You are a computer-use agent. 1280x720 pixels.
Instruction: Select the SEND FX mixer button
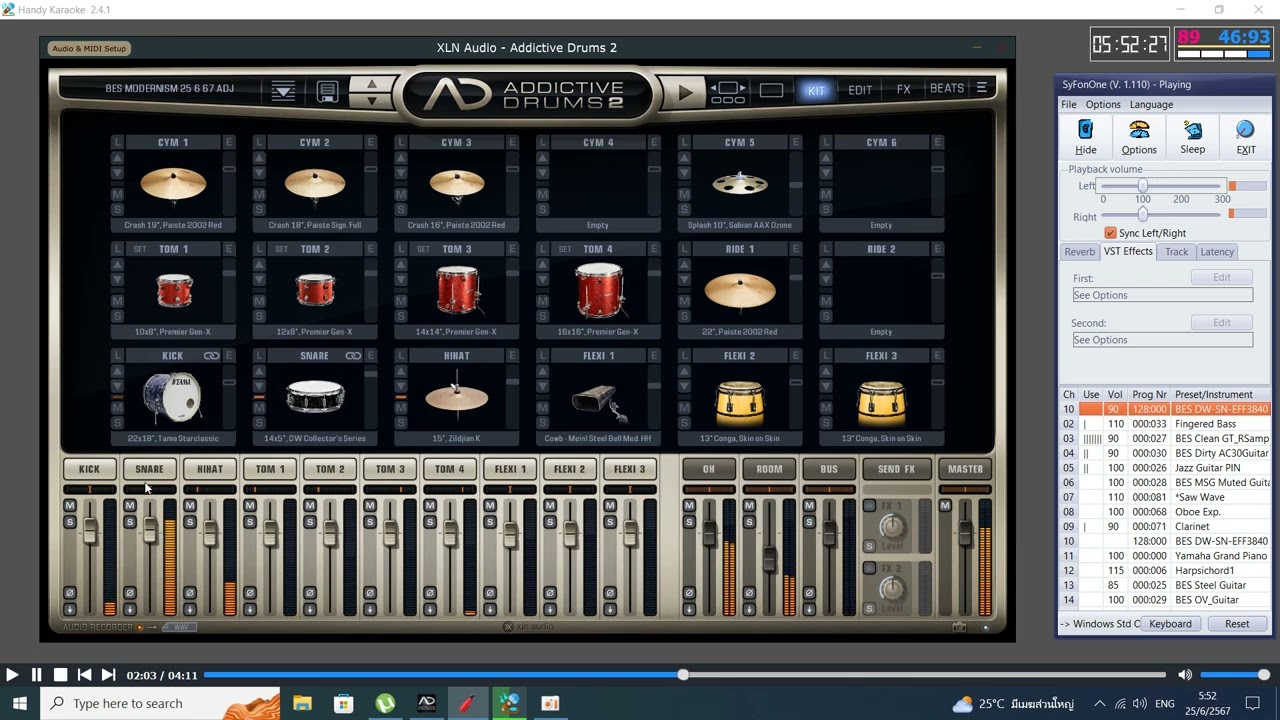(896, 469)
